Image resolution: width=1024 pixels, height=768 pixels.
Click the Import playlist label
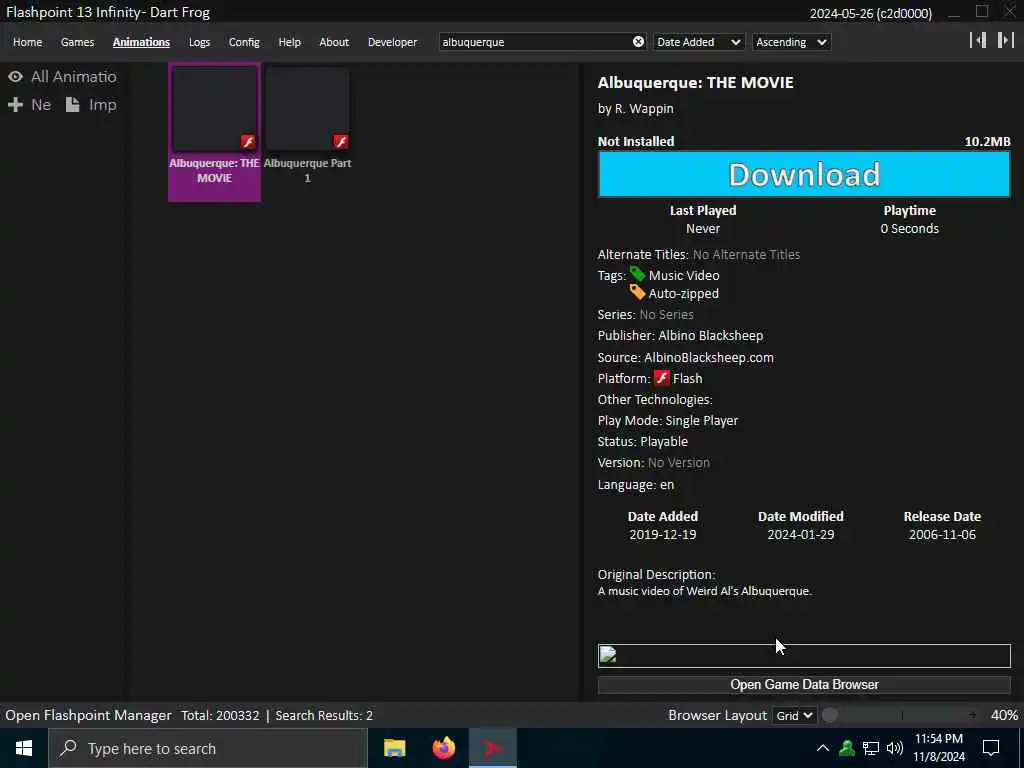[x=103, y=104]
